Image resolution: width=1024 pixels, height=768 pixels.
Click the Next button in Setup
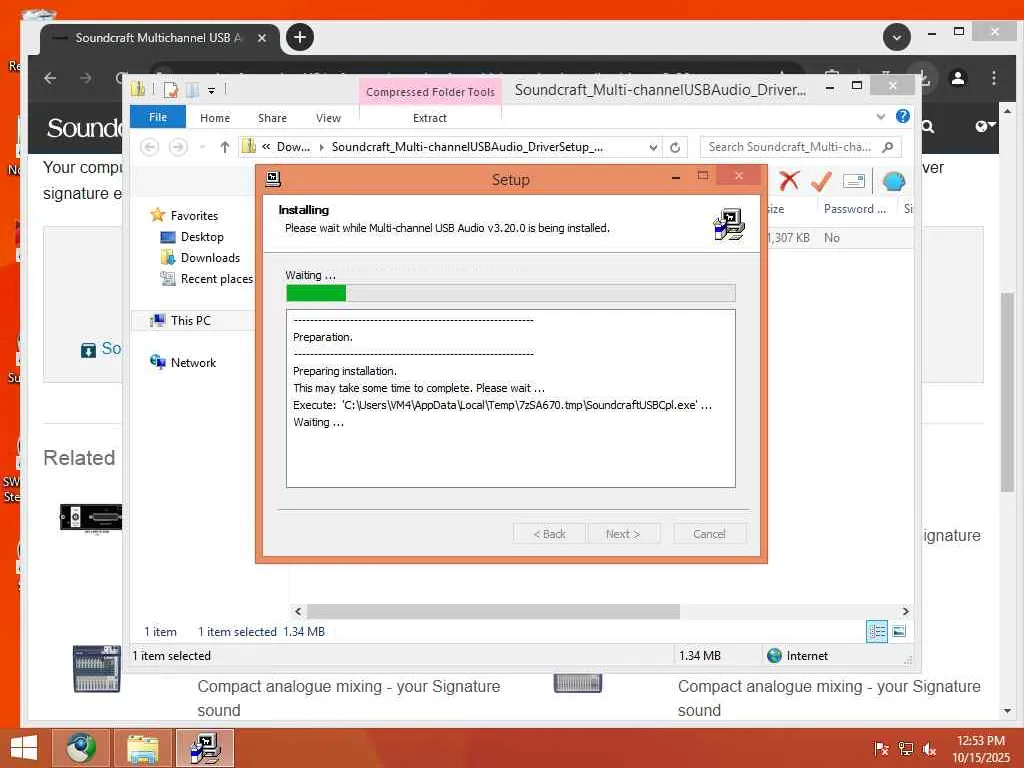[x=622, y=534]
